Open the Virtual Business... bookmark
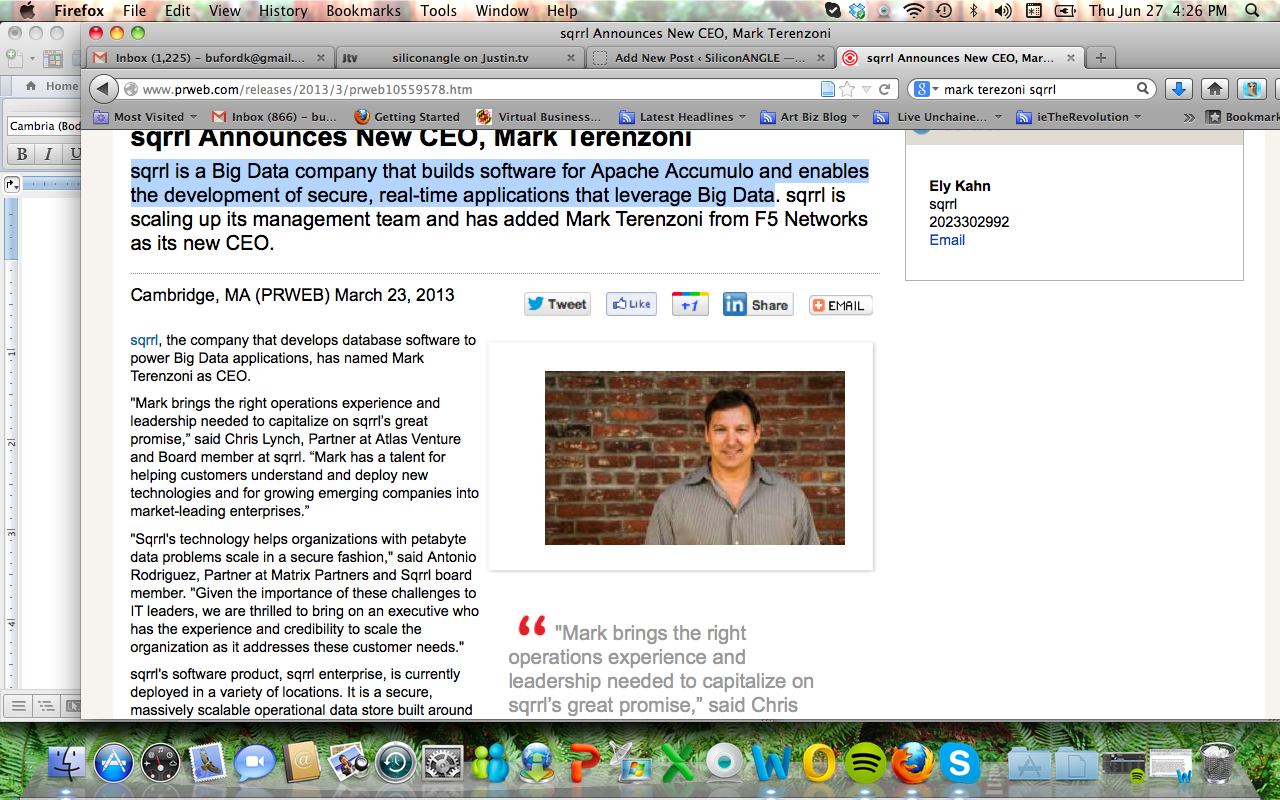This screenshot has height=800, width=1280. tap(540, 117)
